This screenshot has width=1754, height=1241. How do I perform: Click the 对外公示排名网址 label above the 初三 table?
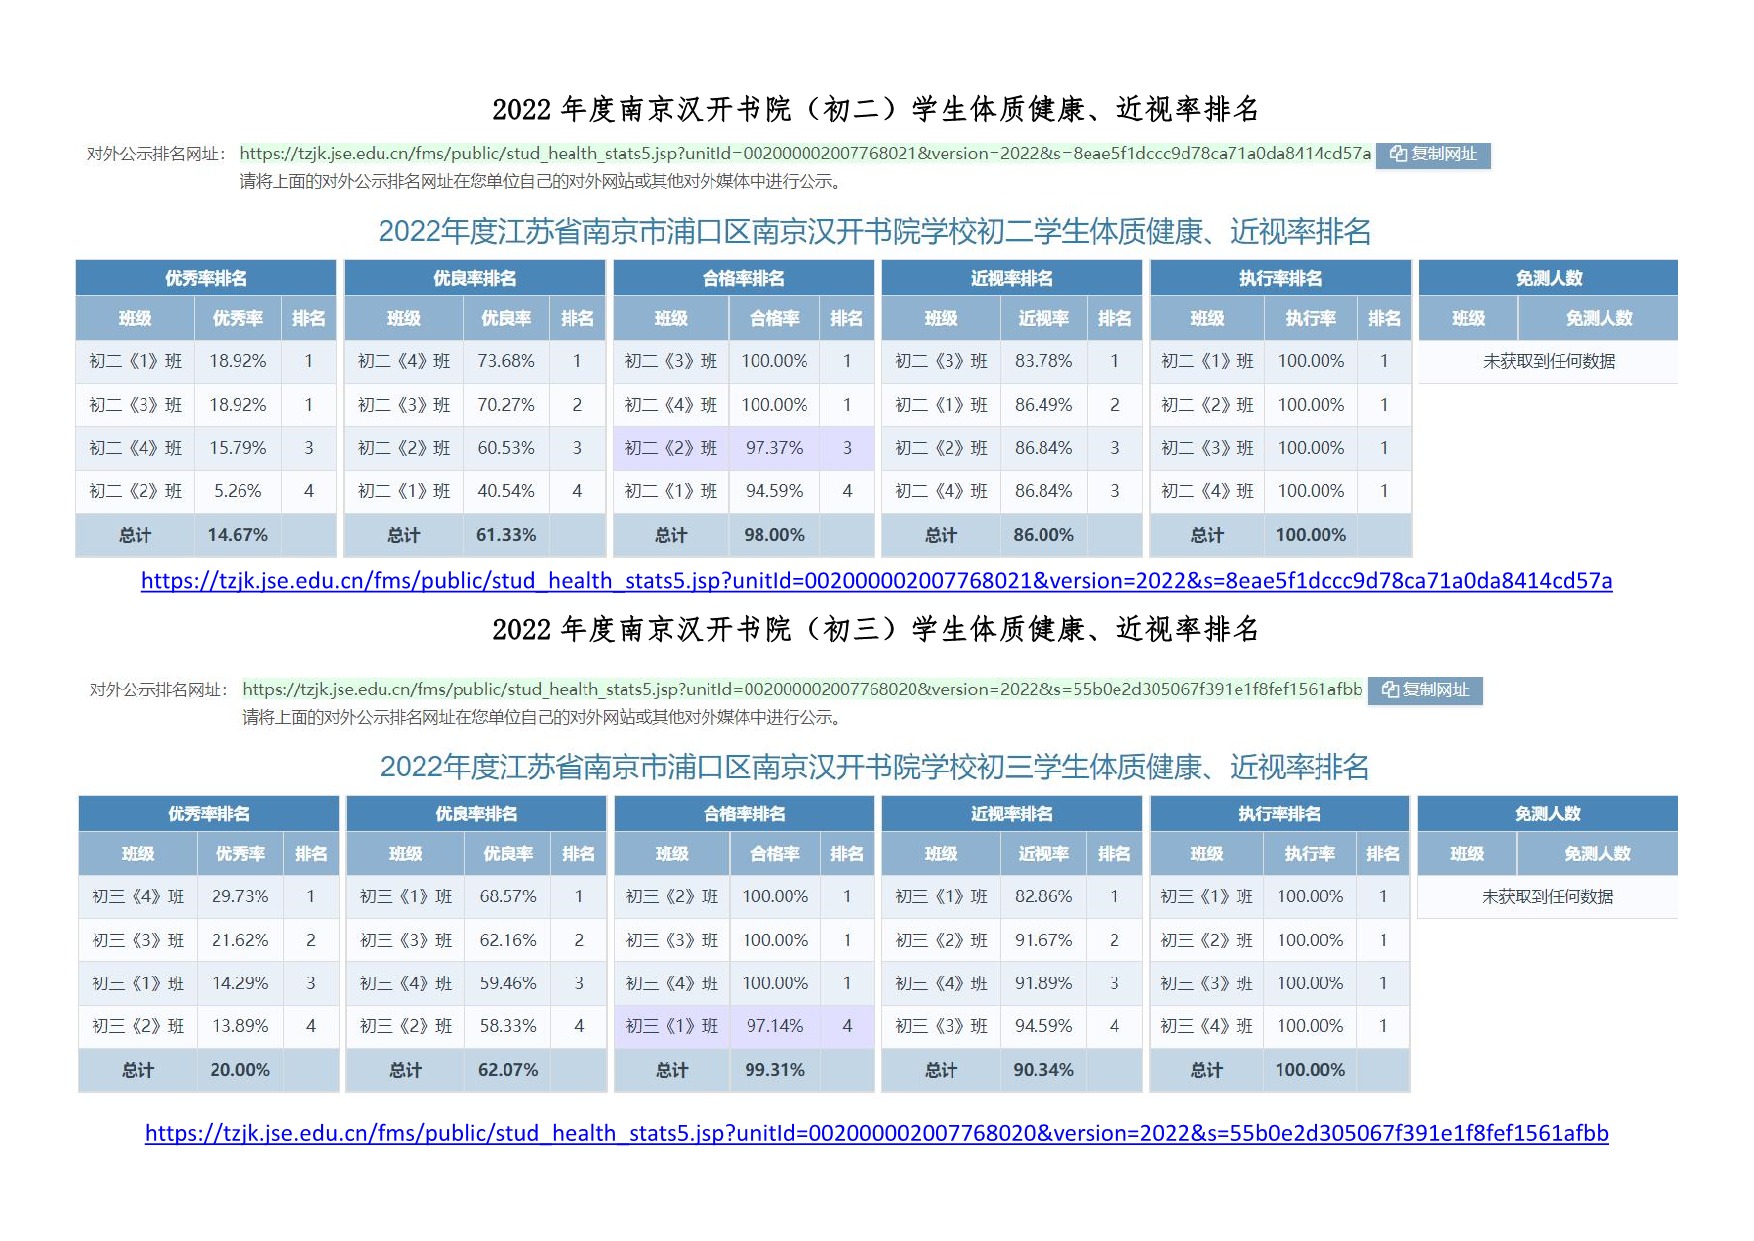pos(158,690)
